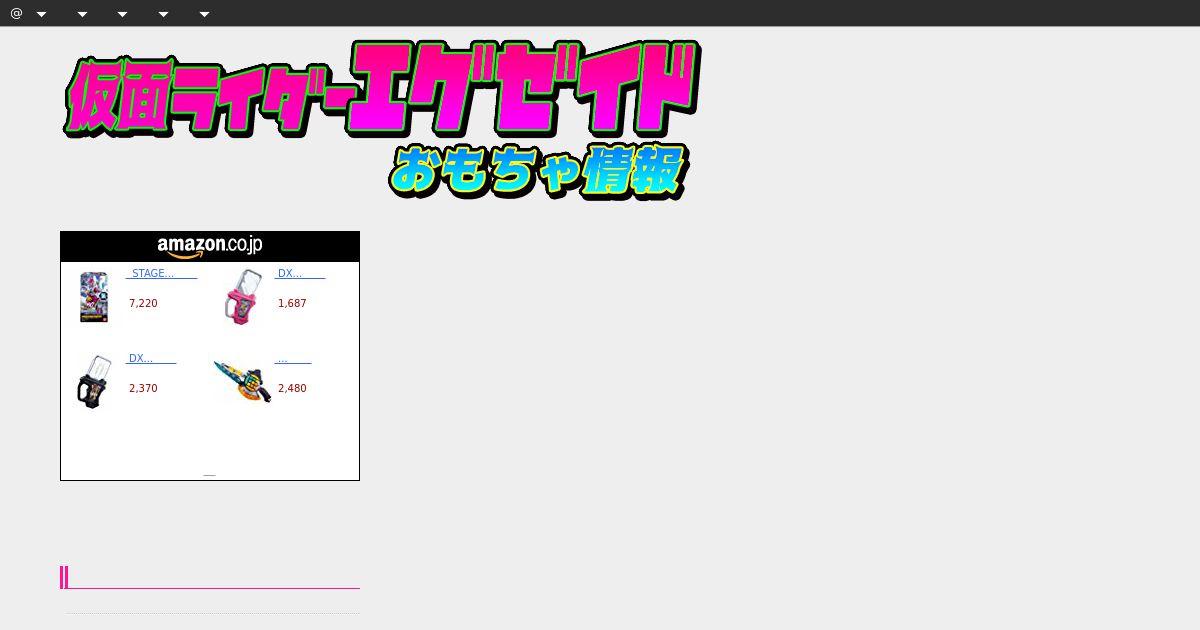Open the second dropdown arrow in the top bar

82,14
